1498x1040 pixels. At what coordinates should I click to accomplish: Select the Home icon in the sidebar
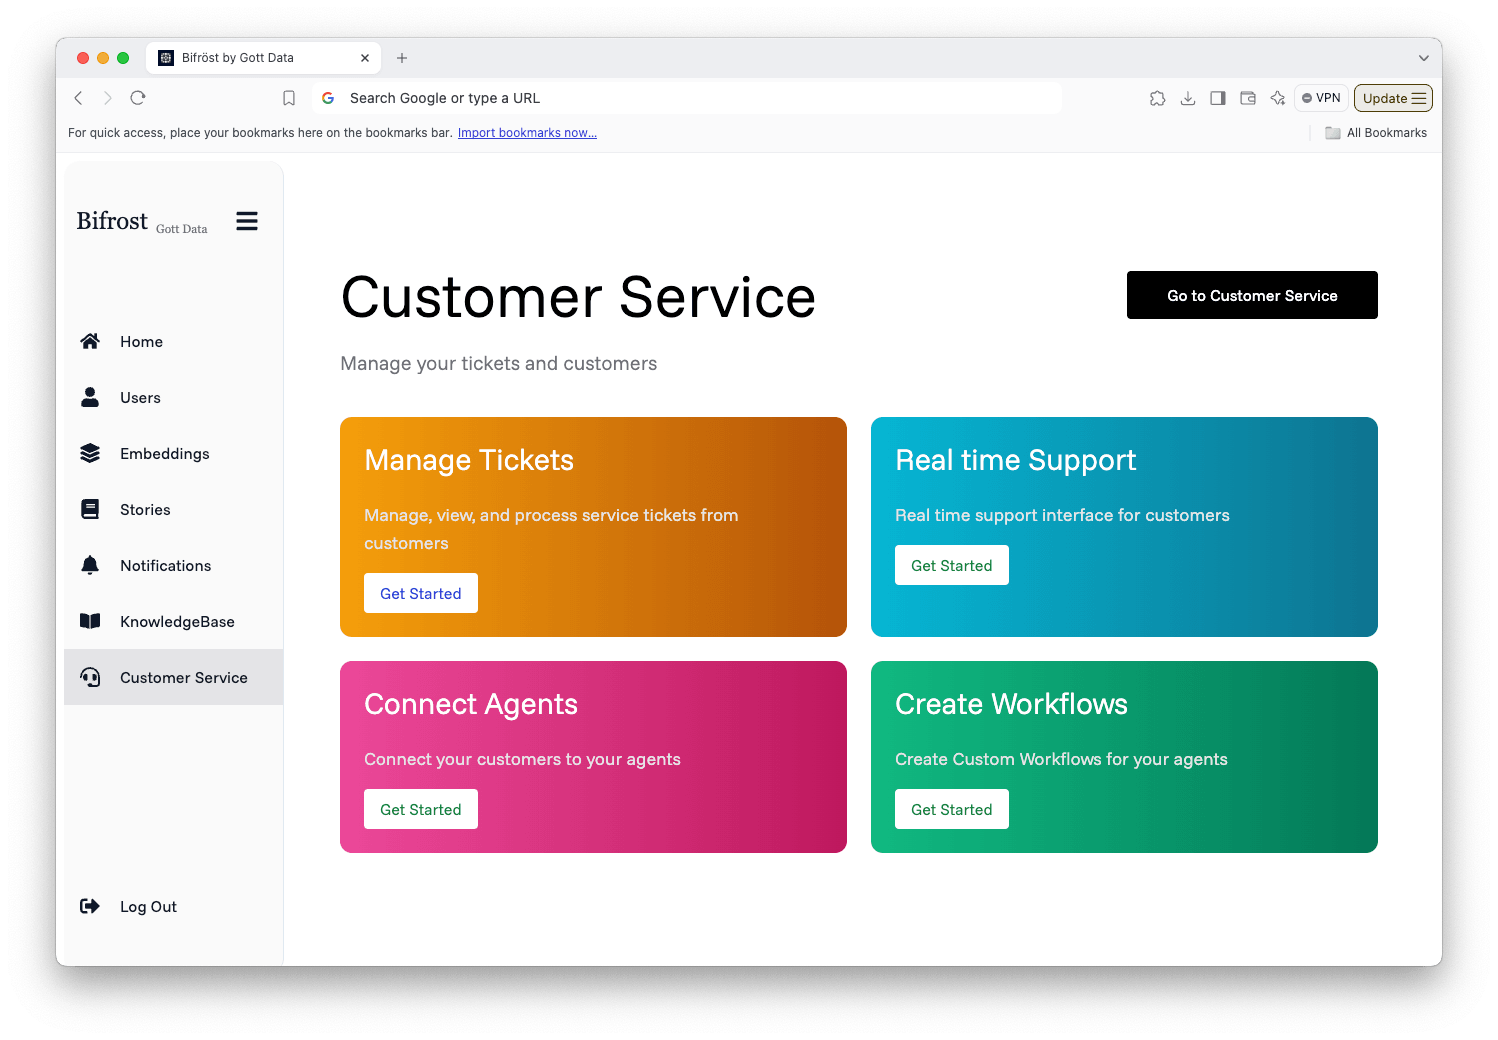pos(90,341)
